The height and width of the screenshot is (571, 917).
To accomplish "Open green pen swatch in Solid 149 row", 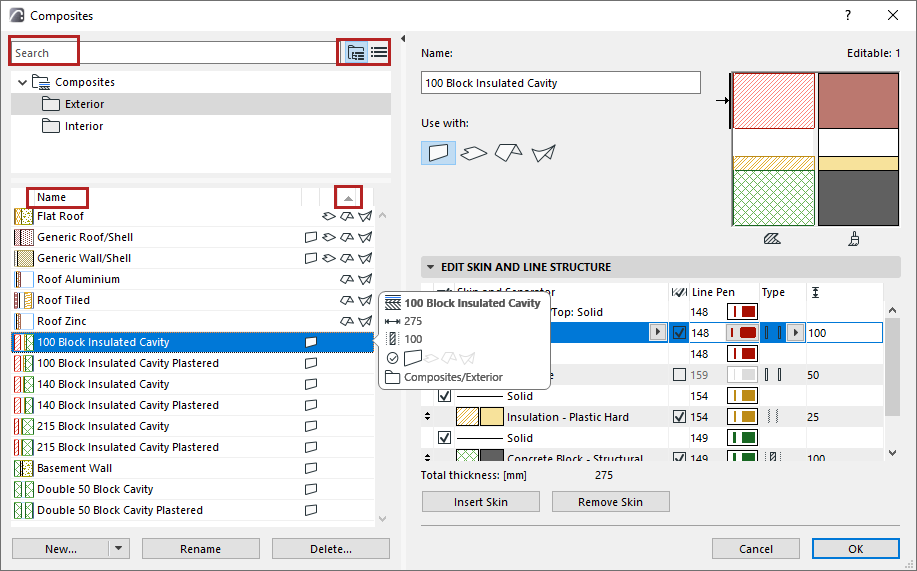I will 742,438.
